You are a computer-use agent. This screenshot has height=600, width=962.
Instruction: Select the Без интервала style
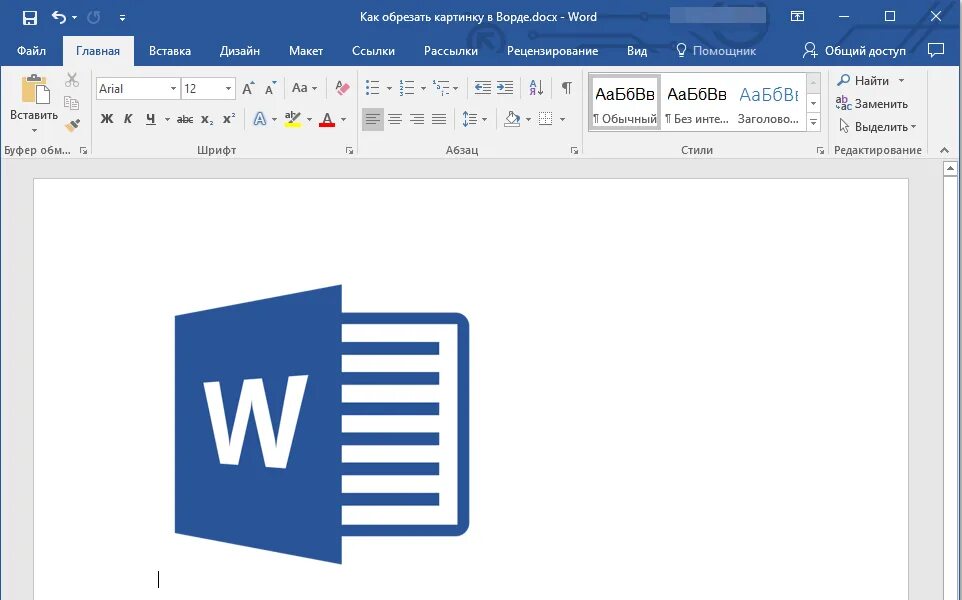point(696,103)
